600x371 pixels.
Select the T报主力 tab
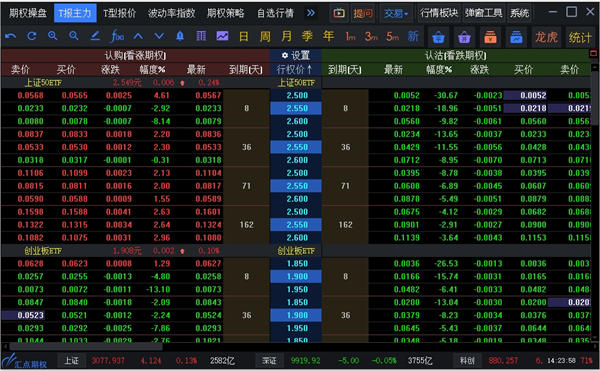click(x=75, y=13)
